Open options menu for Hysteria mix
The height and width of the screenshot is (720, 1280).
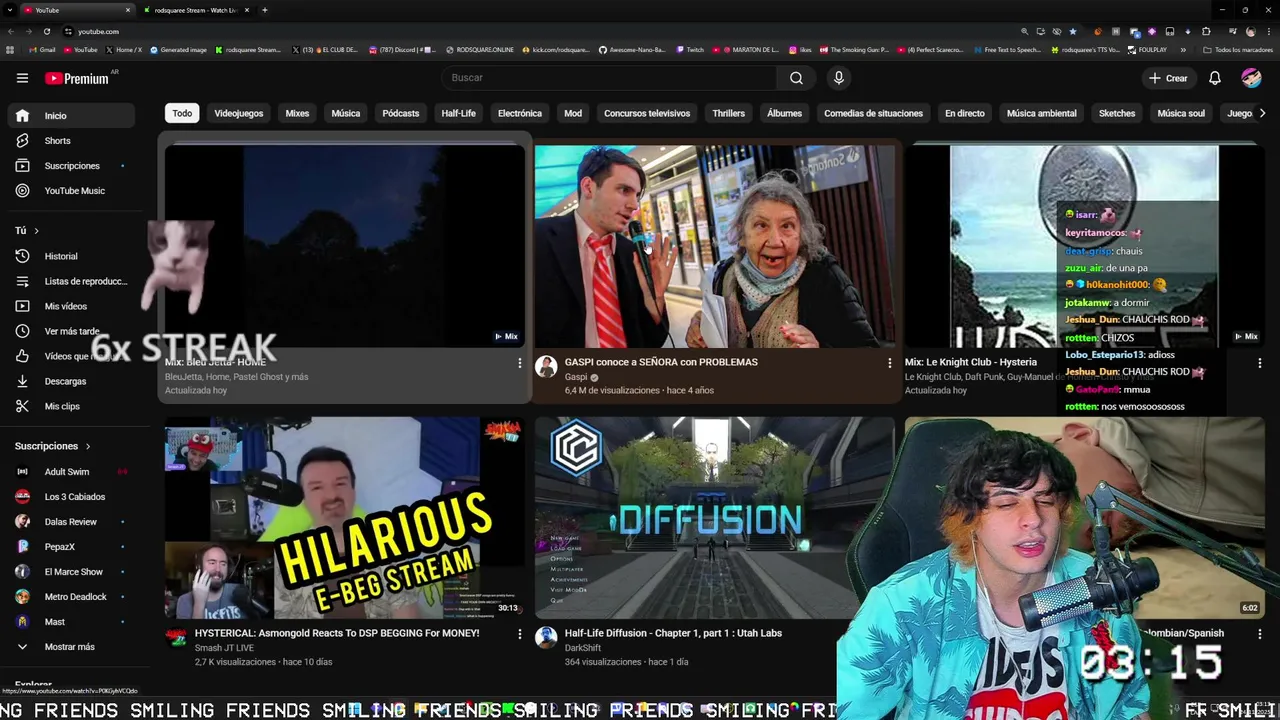(1259, 363)
